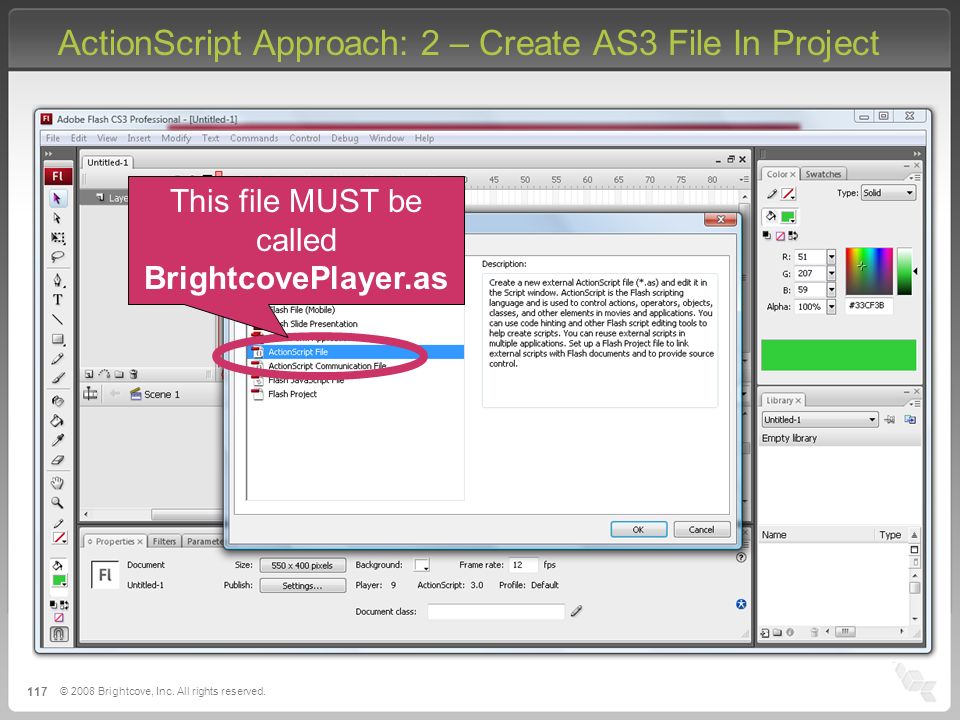Image resolution: width=960 pixels, height=720 pixels.
Task: Click the green fill color swatch in Color panel
Action: tap(787, 216)
